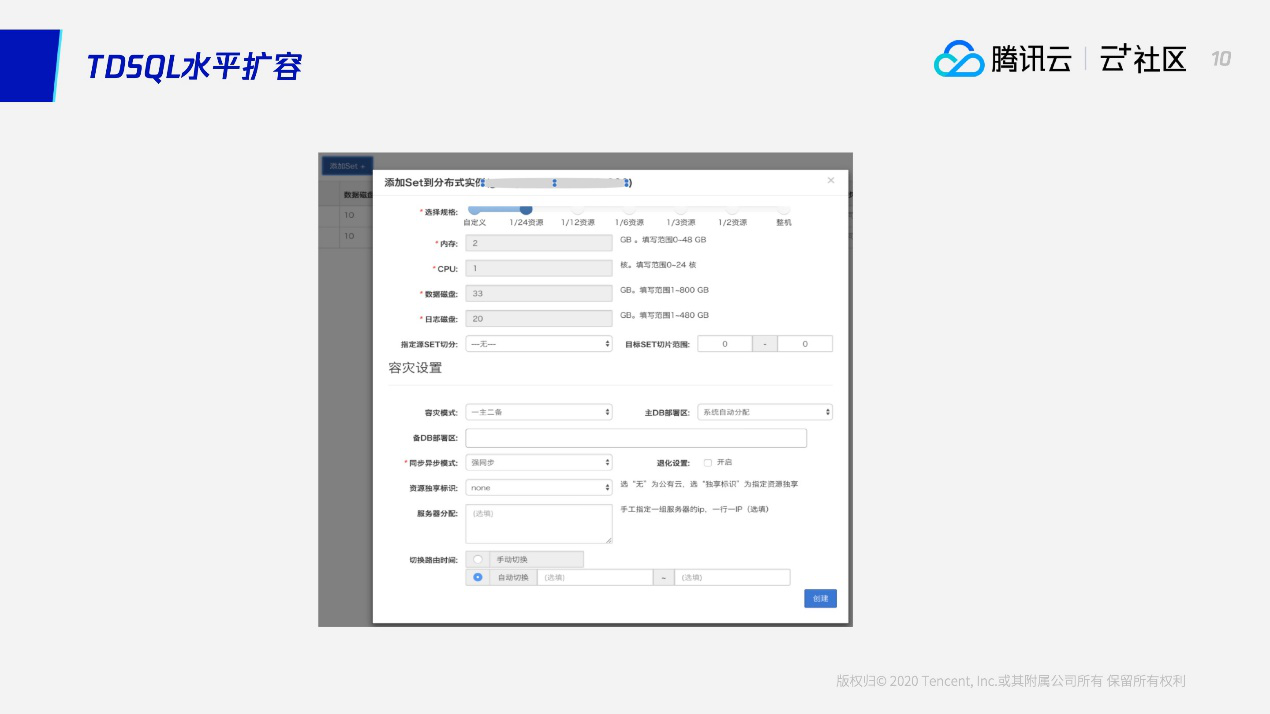This screenshot has height=714, width=1270.
Task: Click the TDSQL水平扩容 slide title
Action: (x=194, y=66)
